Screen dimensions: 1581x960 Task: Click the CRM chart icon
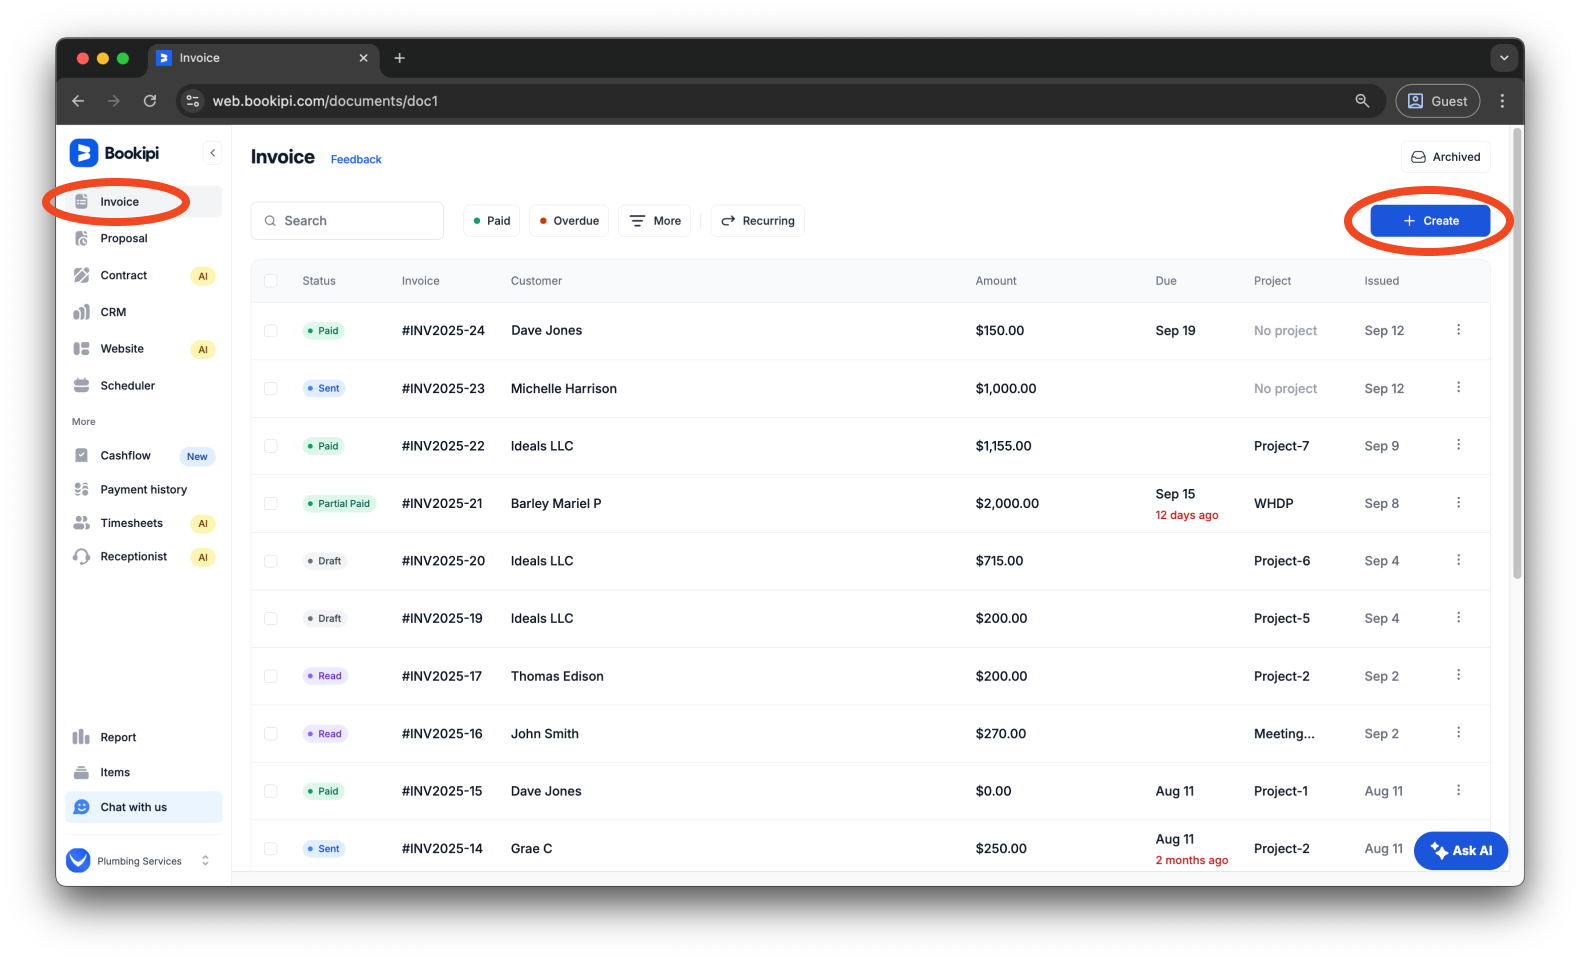click(x=82, y=312)
